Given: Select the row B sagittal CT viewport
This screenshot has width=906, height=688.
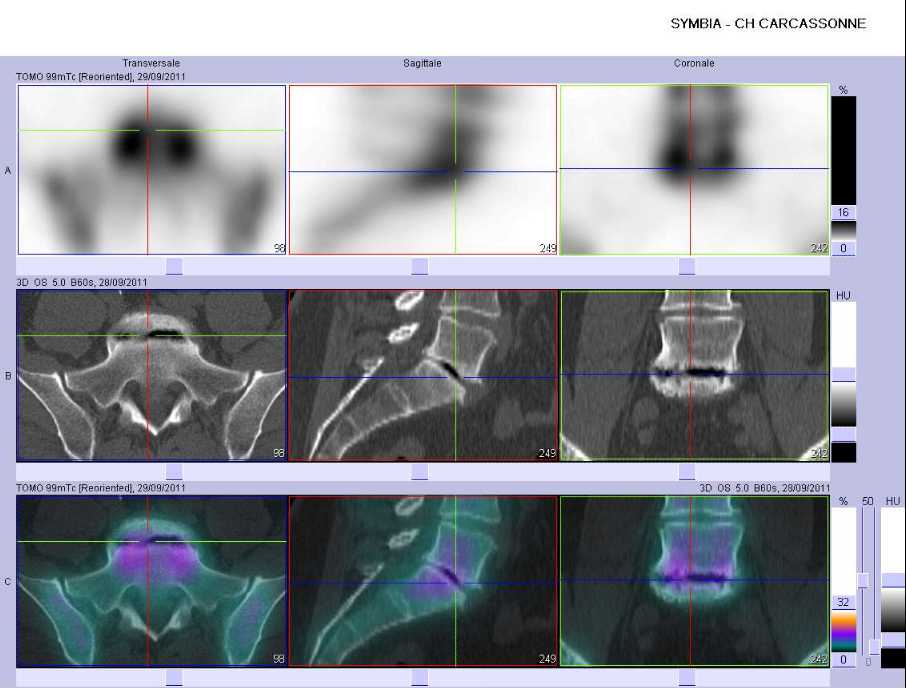Looking at the screenshot, I should [423, 375].
